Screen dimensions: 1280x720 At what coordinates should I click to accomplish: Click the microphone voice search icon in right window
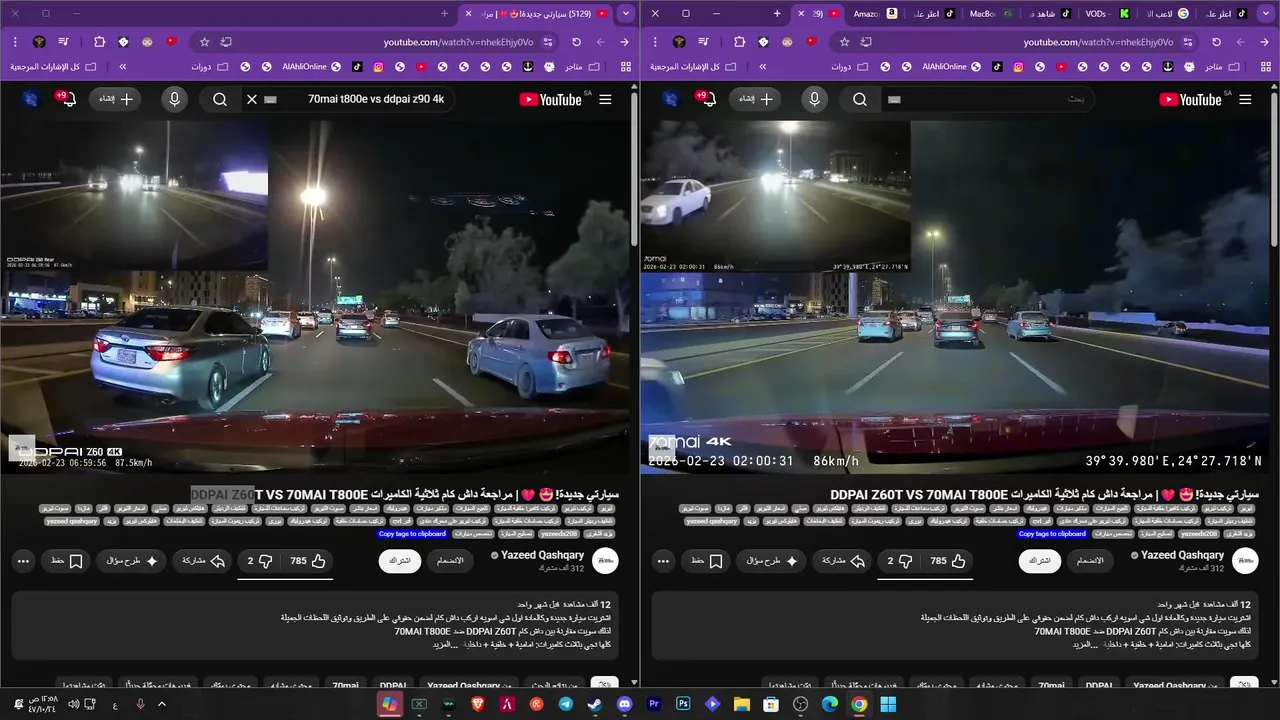(815, 99)
